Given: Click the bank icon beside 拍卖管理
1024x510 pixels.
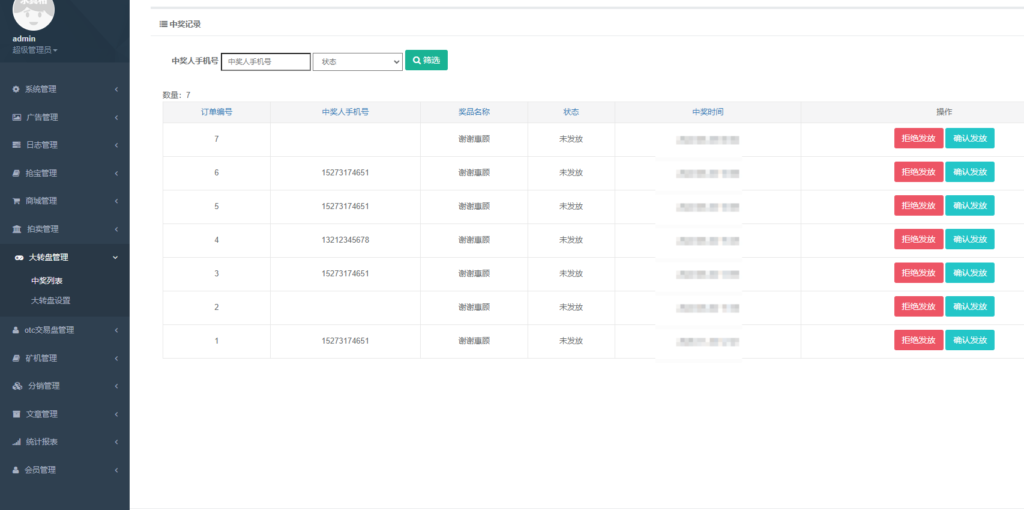Looking at the screenshot, I should tap(16, 229).
